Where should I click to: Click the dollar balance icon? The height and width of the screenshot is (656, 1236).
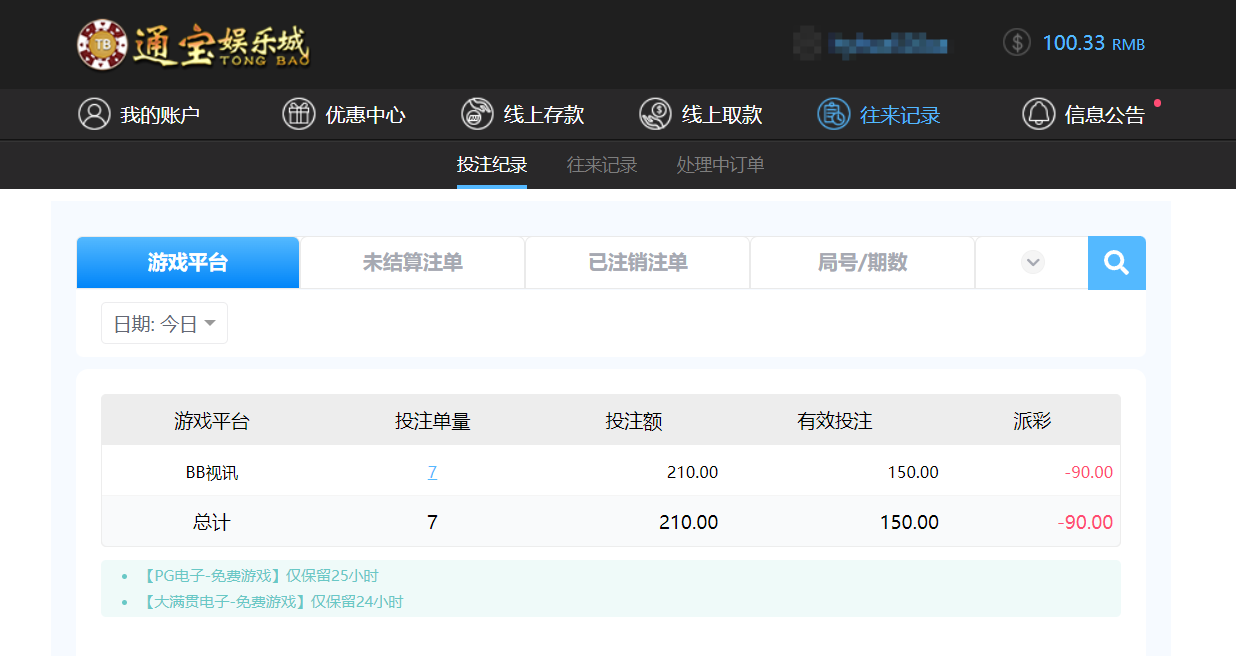(1016, 43)
